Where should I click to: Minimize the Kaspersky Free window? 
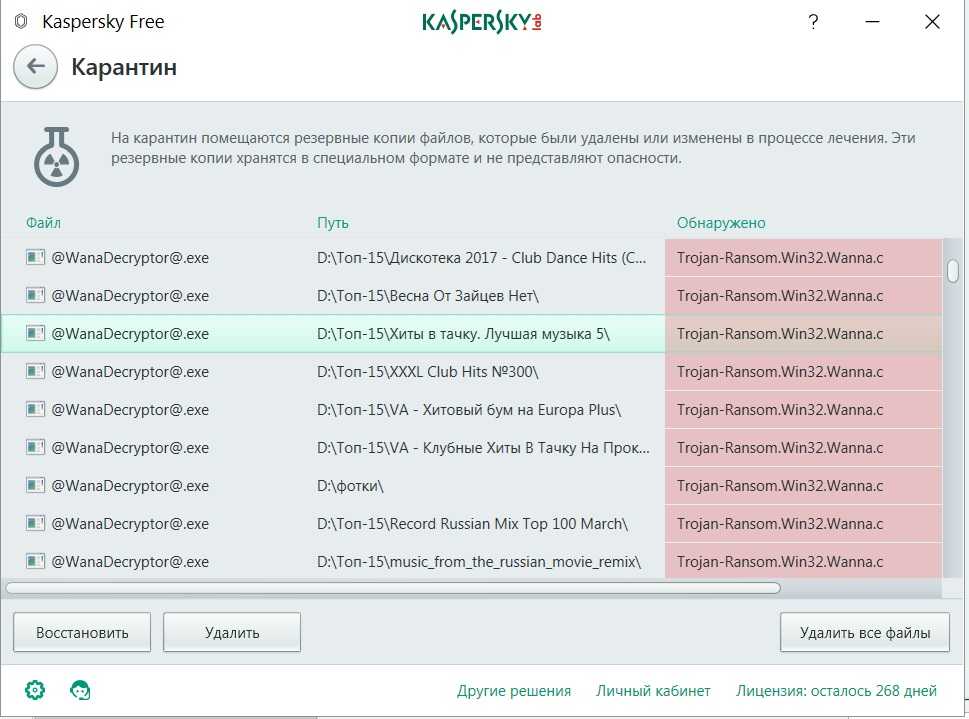click(872, 22)
